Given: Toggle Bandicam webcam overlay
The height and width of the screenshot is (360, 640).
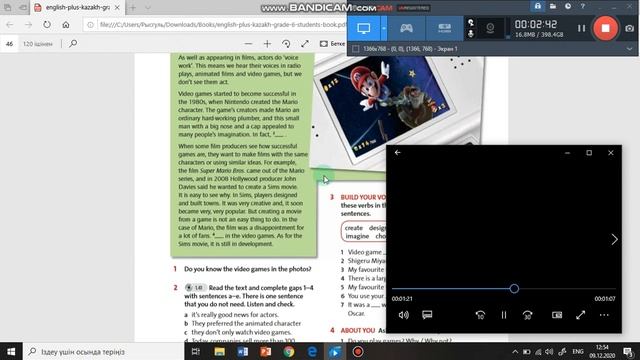Looking at the screenshot, I should tap(490, 28).
